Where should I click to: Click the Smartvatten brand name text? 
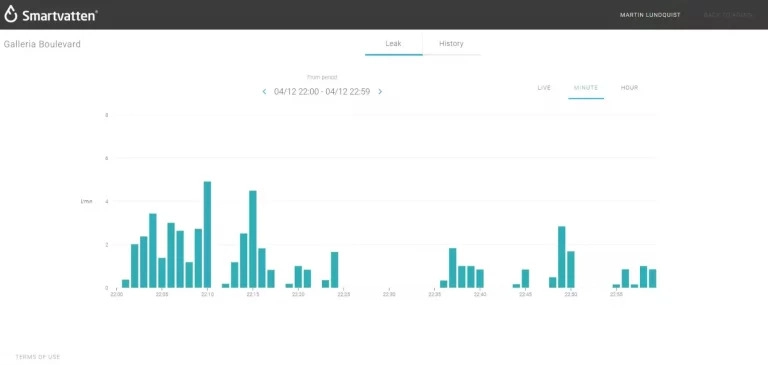pyautogui.click(x=60, y=15)
